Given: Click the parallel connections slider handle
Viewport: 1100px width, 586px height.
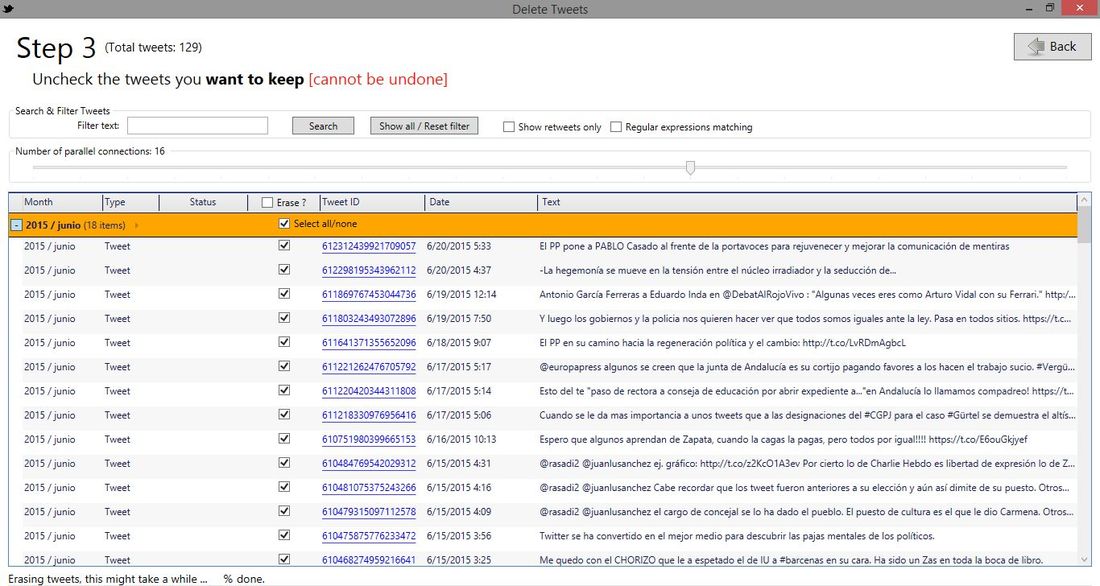Looking at the screenshot, I should tap(690, 168).
